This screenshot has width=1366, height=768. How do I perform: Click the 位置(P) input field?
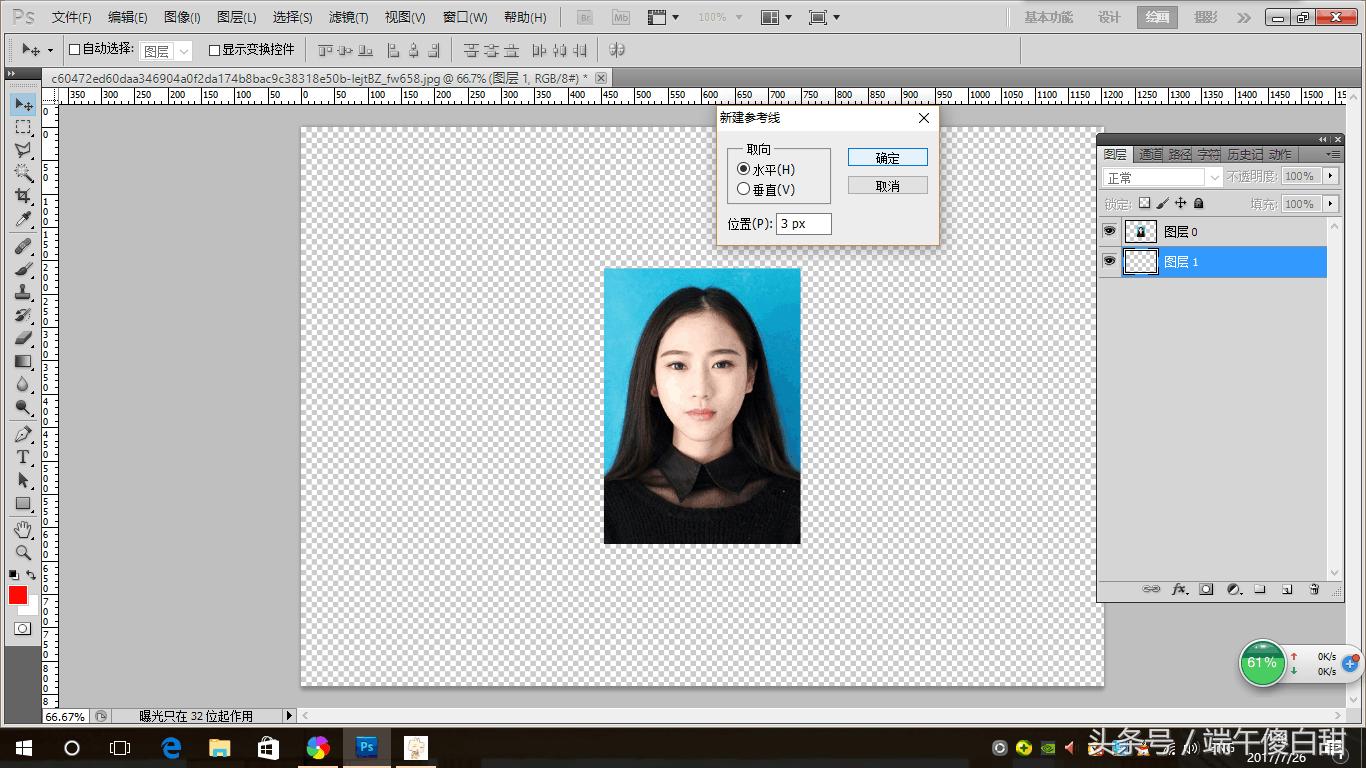[x=804, y=224]
